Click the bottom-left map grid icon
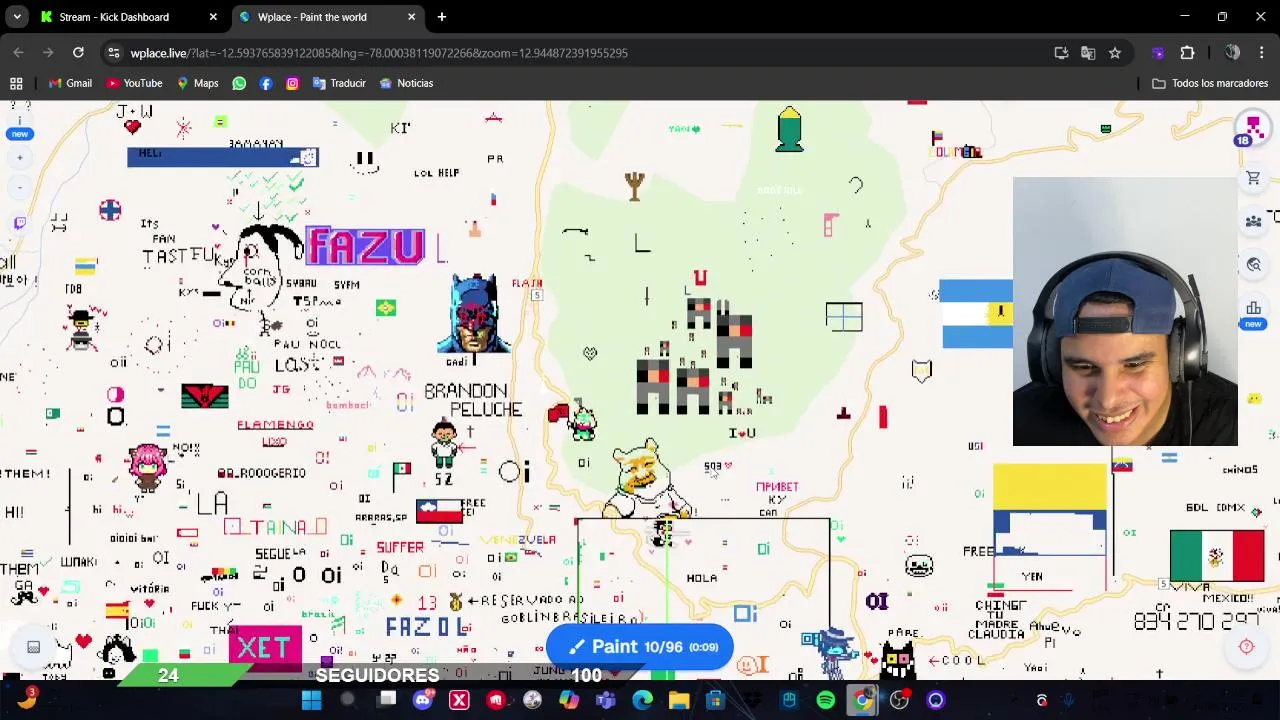1280x720 pixels. (33, 647)
